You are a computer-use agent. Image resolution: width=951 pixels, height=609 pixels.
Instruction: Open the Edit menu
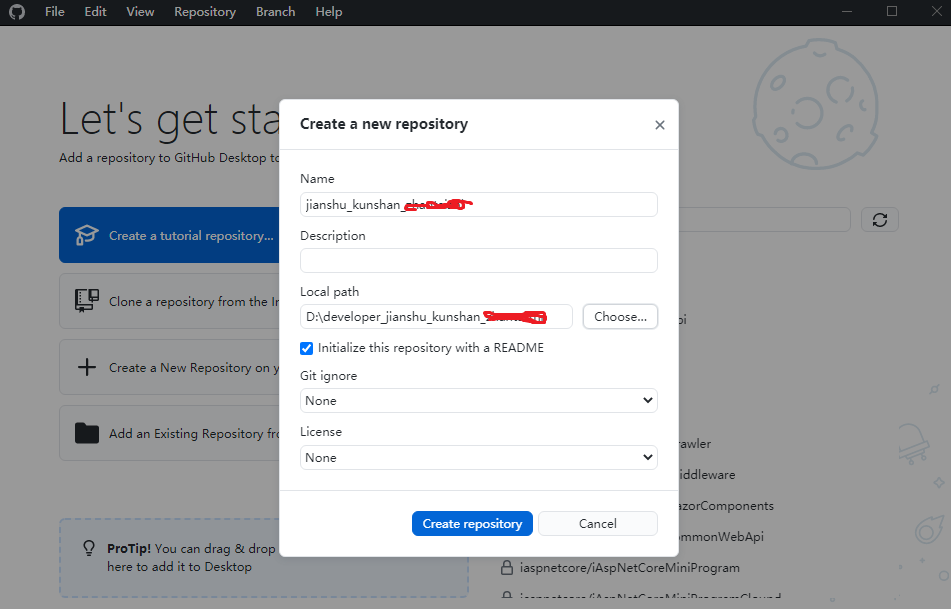(x=95, y=12)
